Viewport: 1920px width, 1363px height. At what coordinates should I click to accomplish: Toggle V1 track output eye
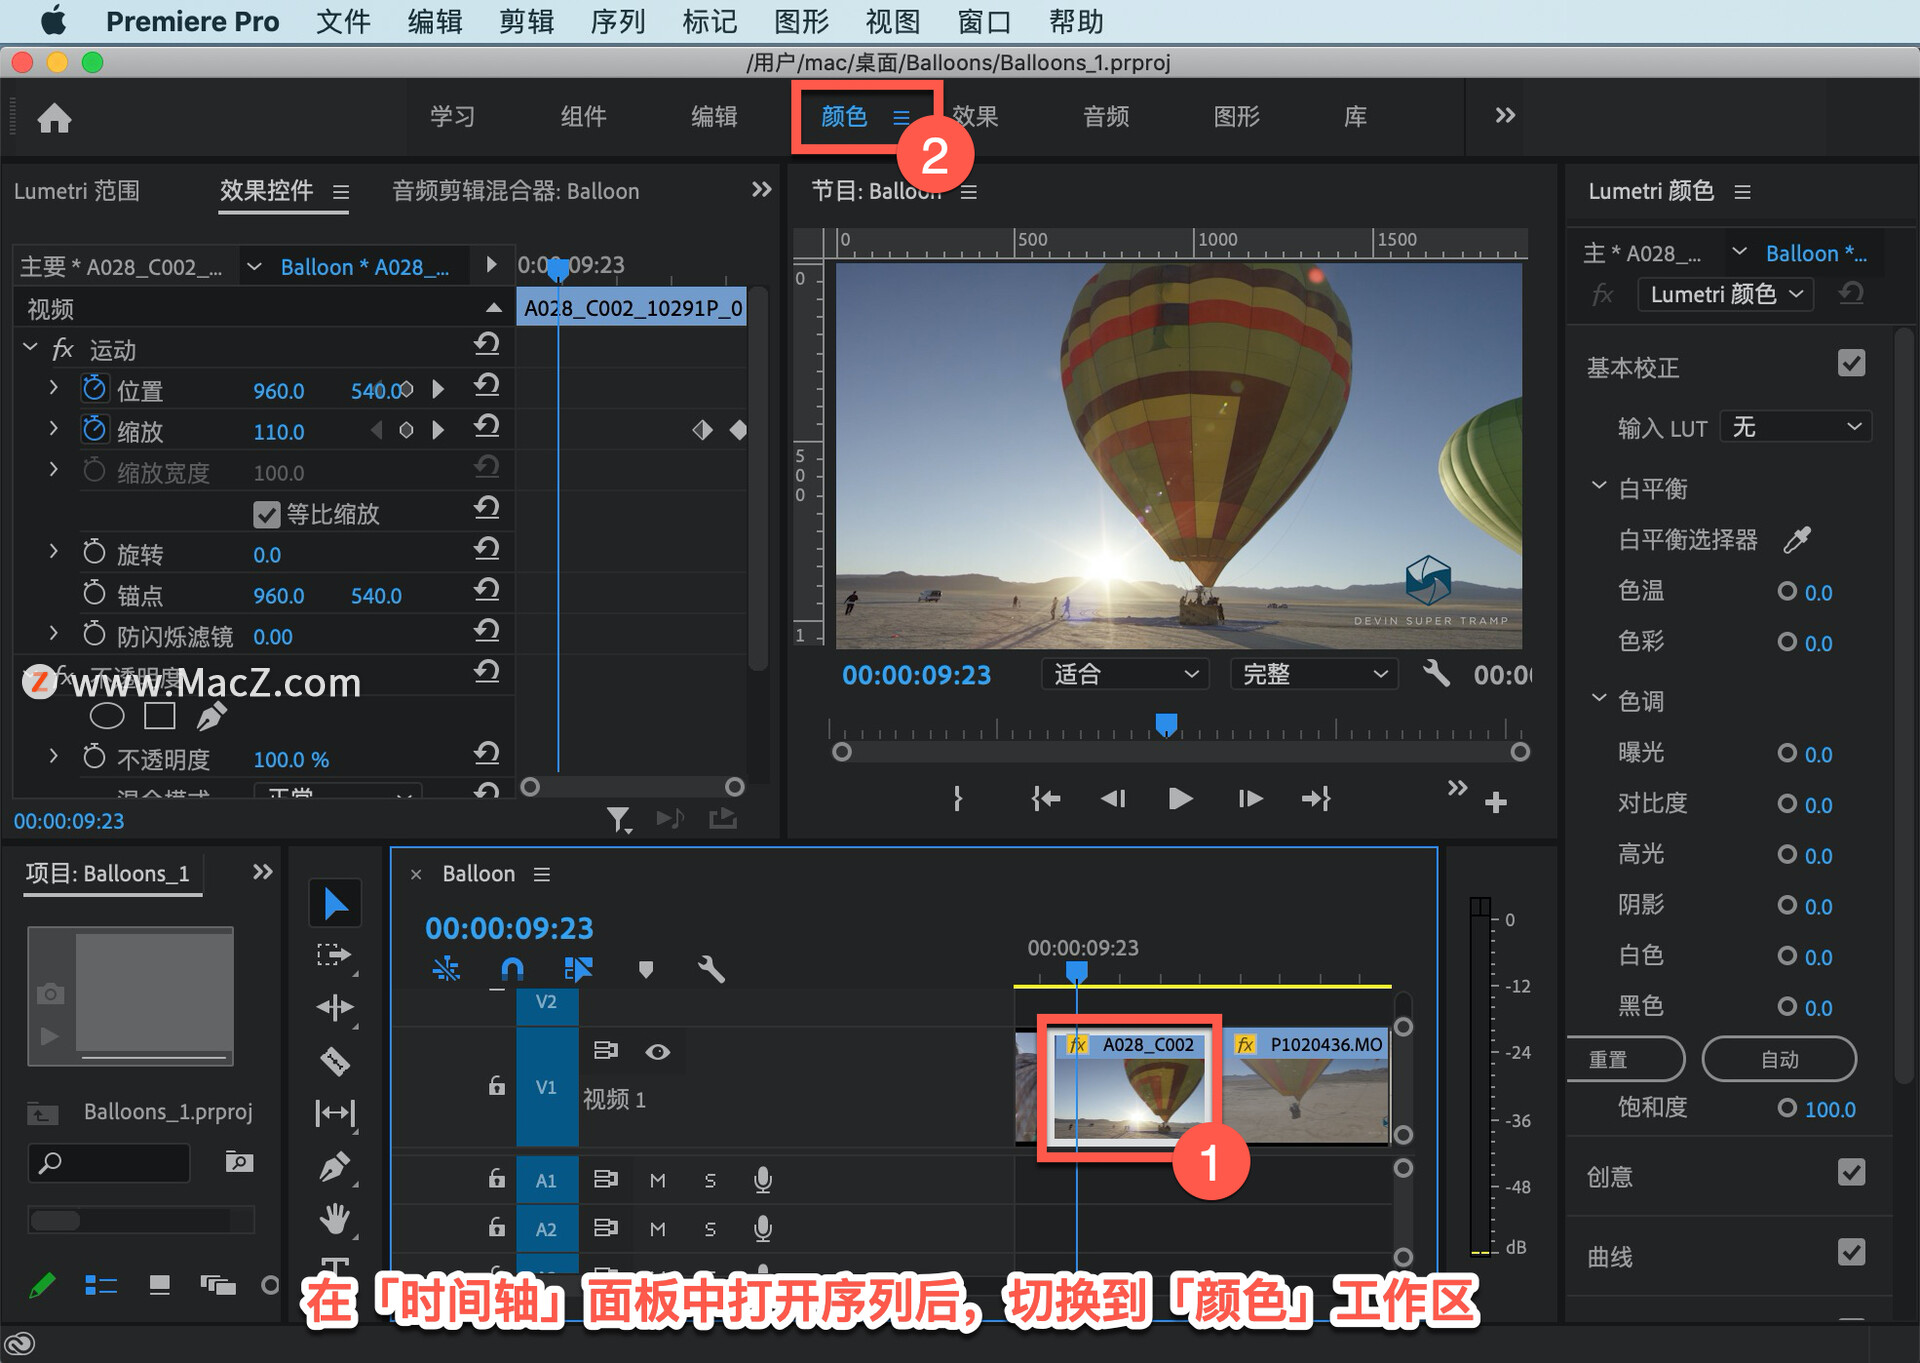pyautogui.click(x=657, y=1051)
